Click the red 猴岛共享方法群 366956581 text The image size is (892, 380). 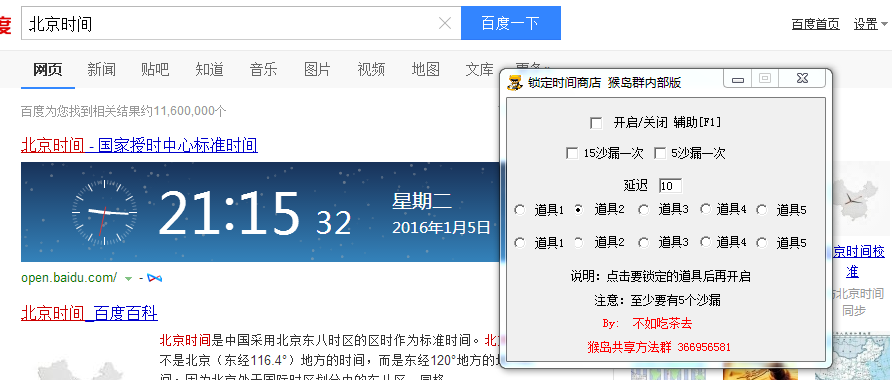pyautogui.click(x=659, y=347)
